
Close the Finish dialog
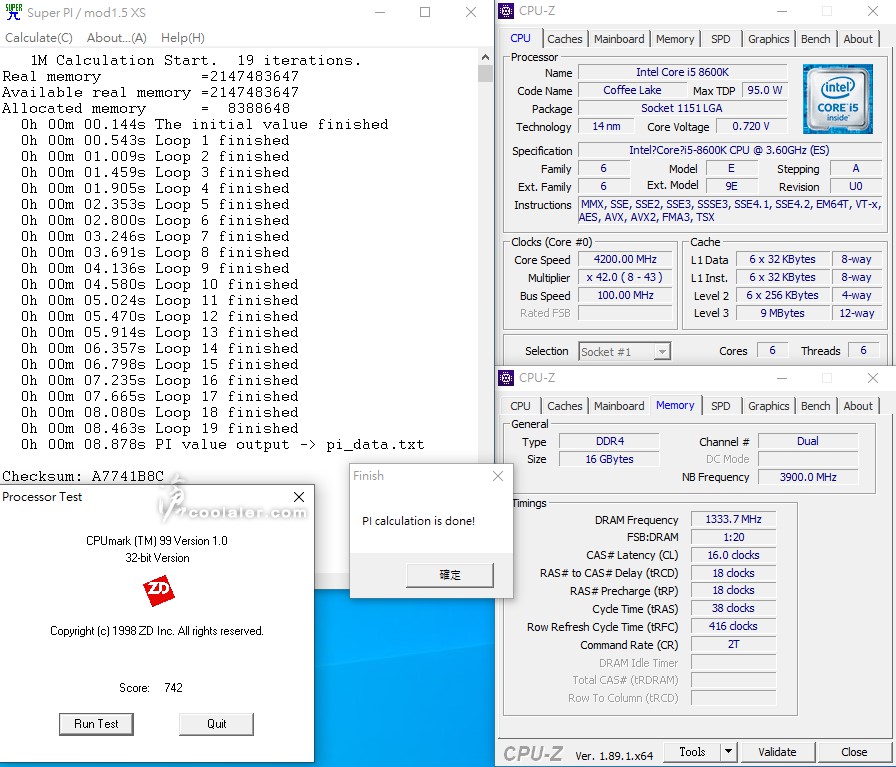pos(498,476)
